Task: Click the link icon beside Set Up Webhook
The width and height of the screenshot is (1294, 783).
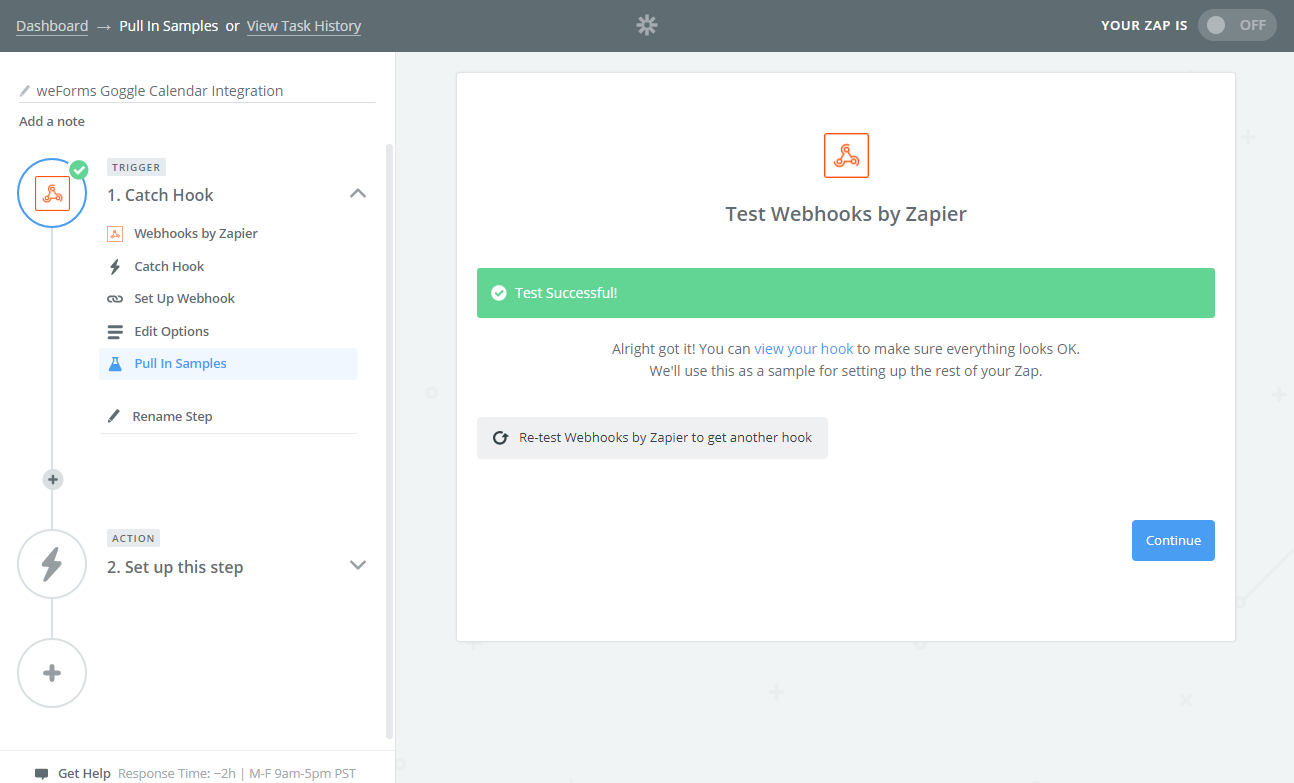Action: [x=115, y=299]
